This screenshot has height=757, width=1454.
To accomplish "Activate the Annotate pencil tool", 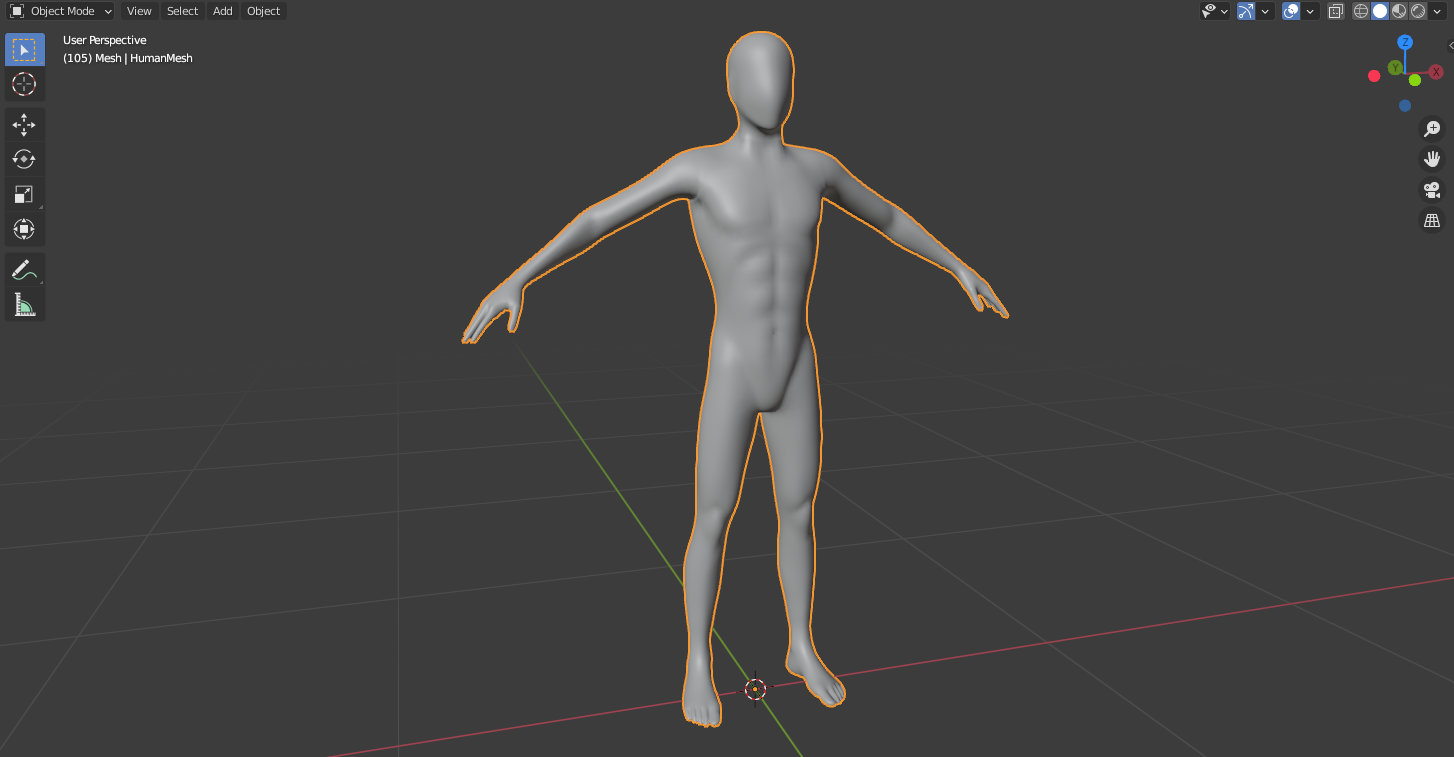I will tap(24, 270).
